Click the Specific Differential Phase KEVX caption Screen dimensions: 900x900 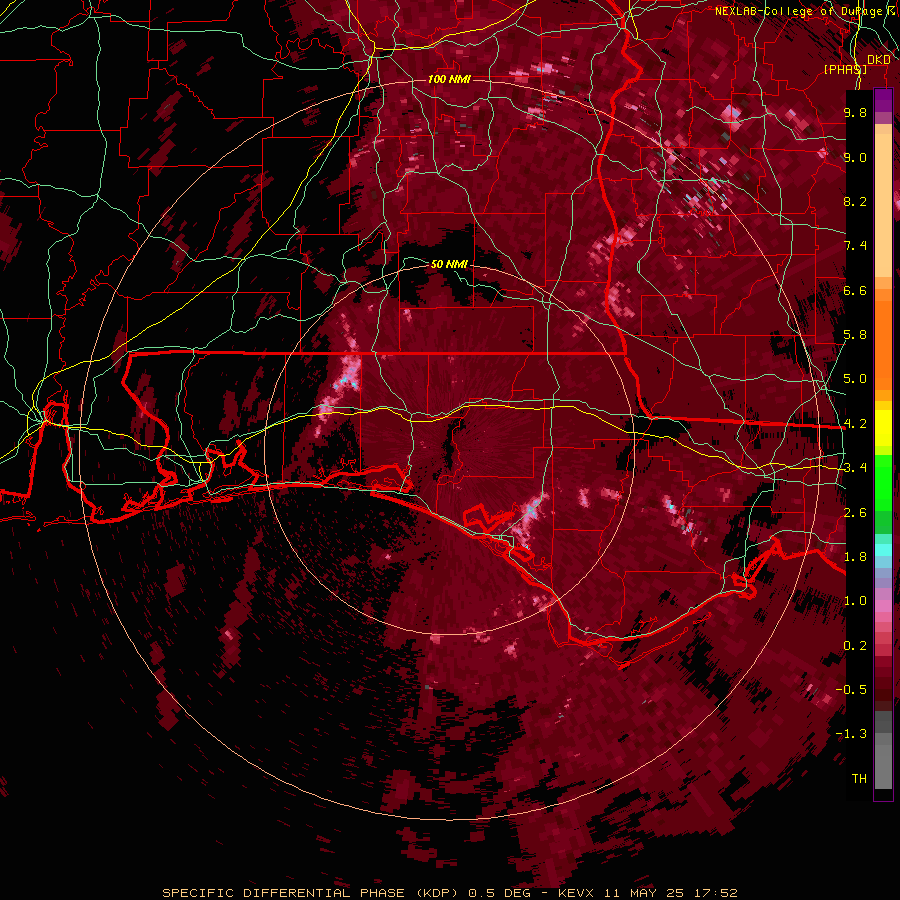449,893
